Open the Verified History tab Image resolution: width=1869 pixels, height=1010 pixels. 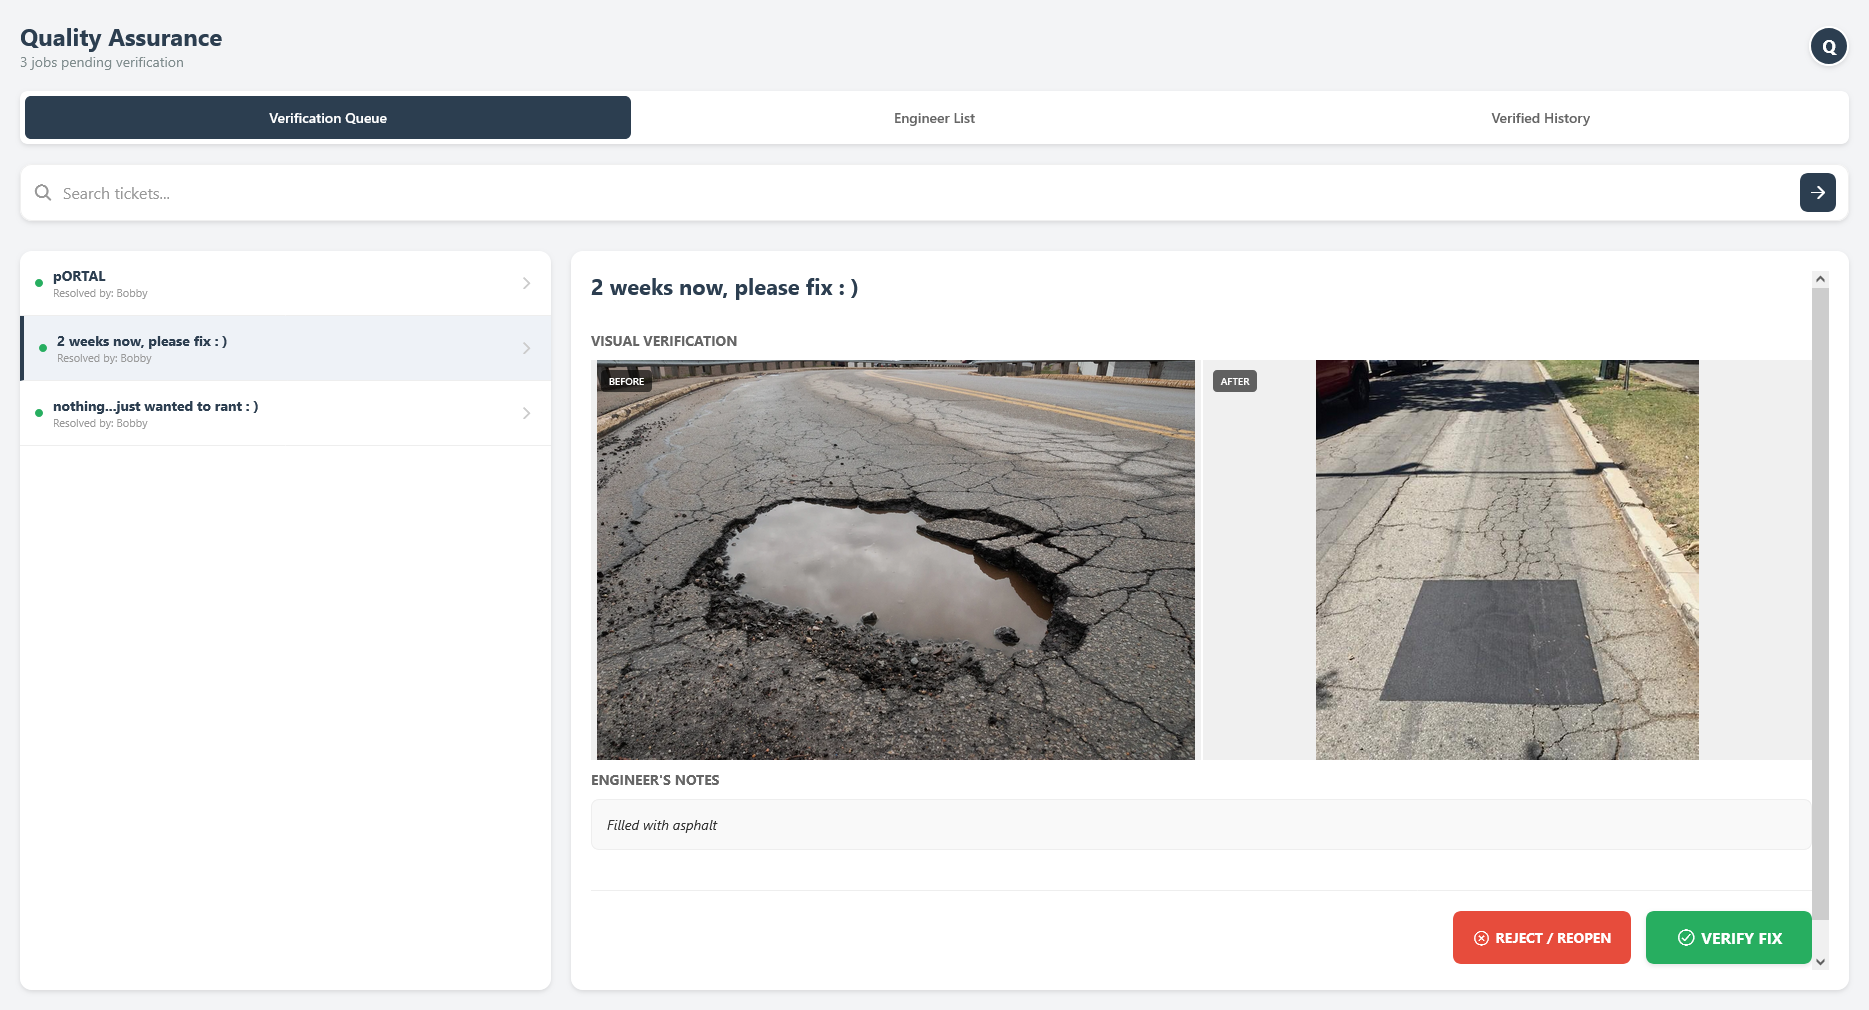tap(1540, 118)
